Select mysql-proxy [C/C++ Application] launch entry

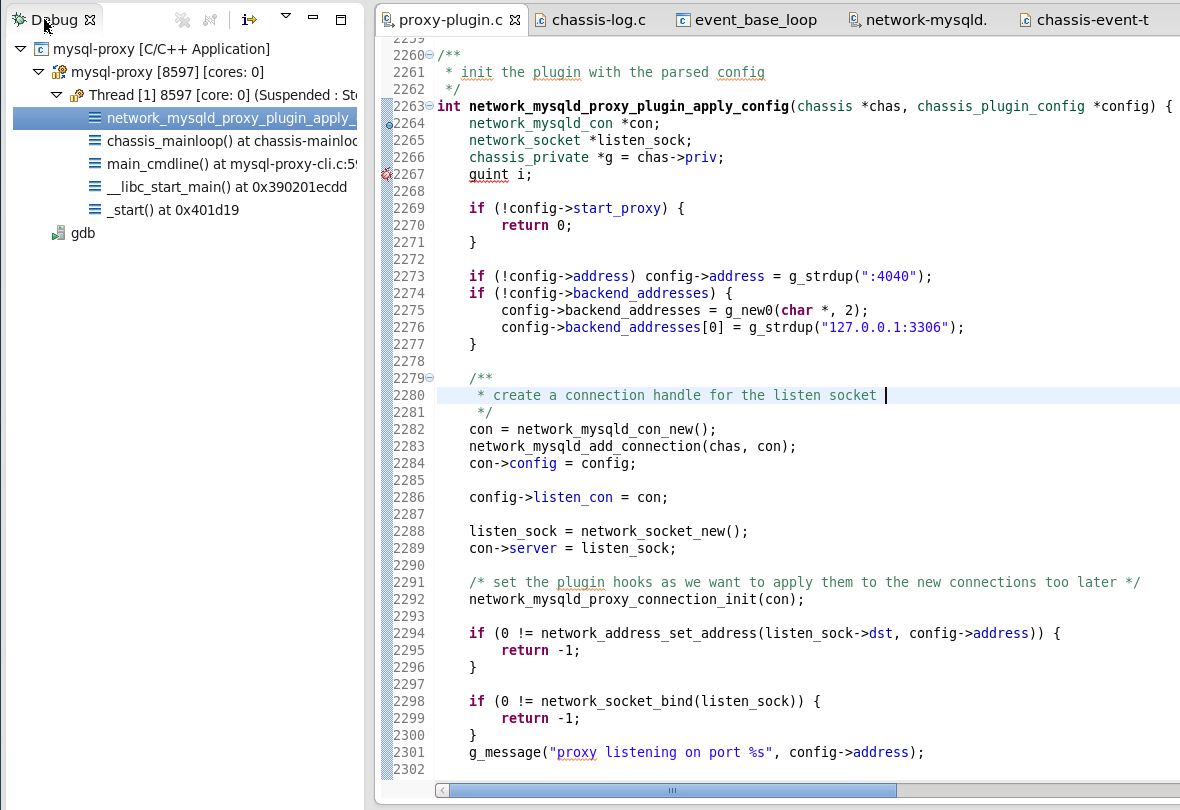(x=161, y=49)
